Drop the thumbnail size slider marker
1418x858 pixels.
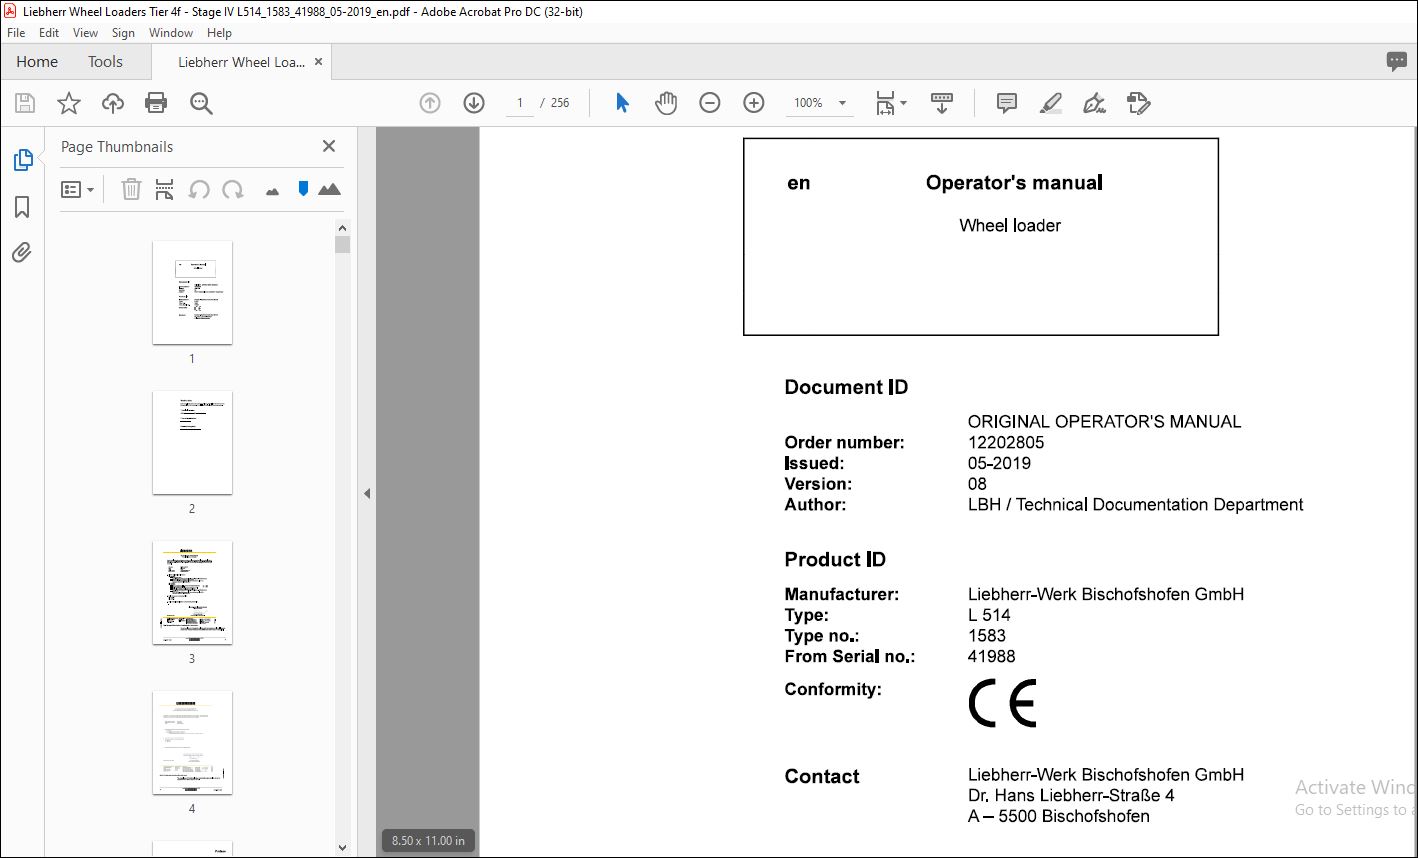click(303, 189)
